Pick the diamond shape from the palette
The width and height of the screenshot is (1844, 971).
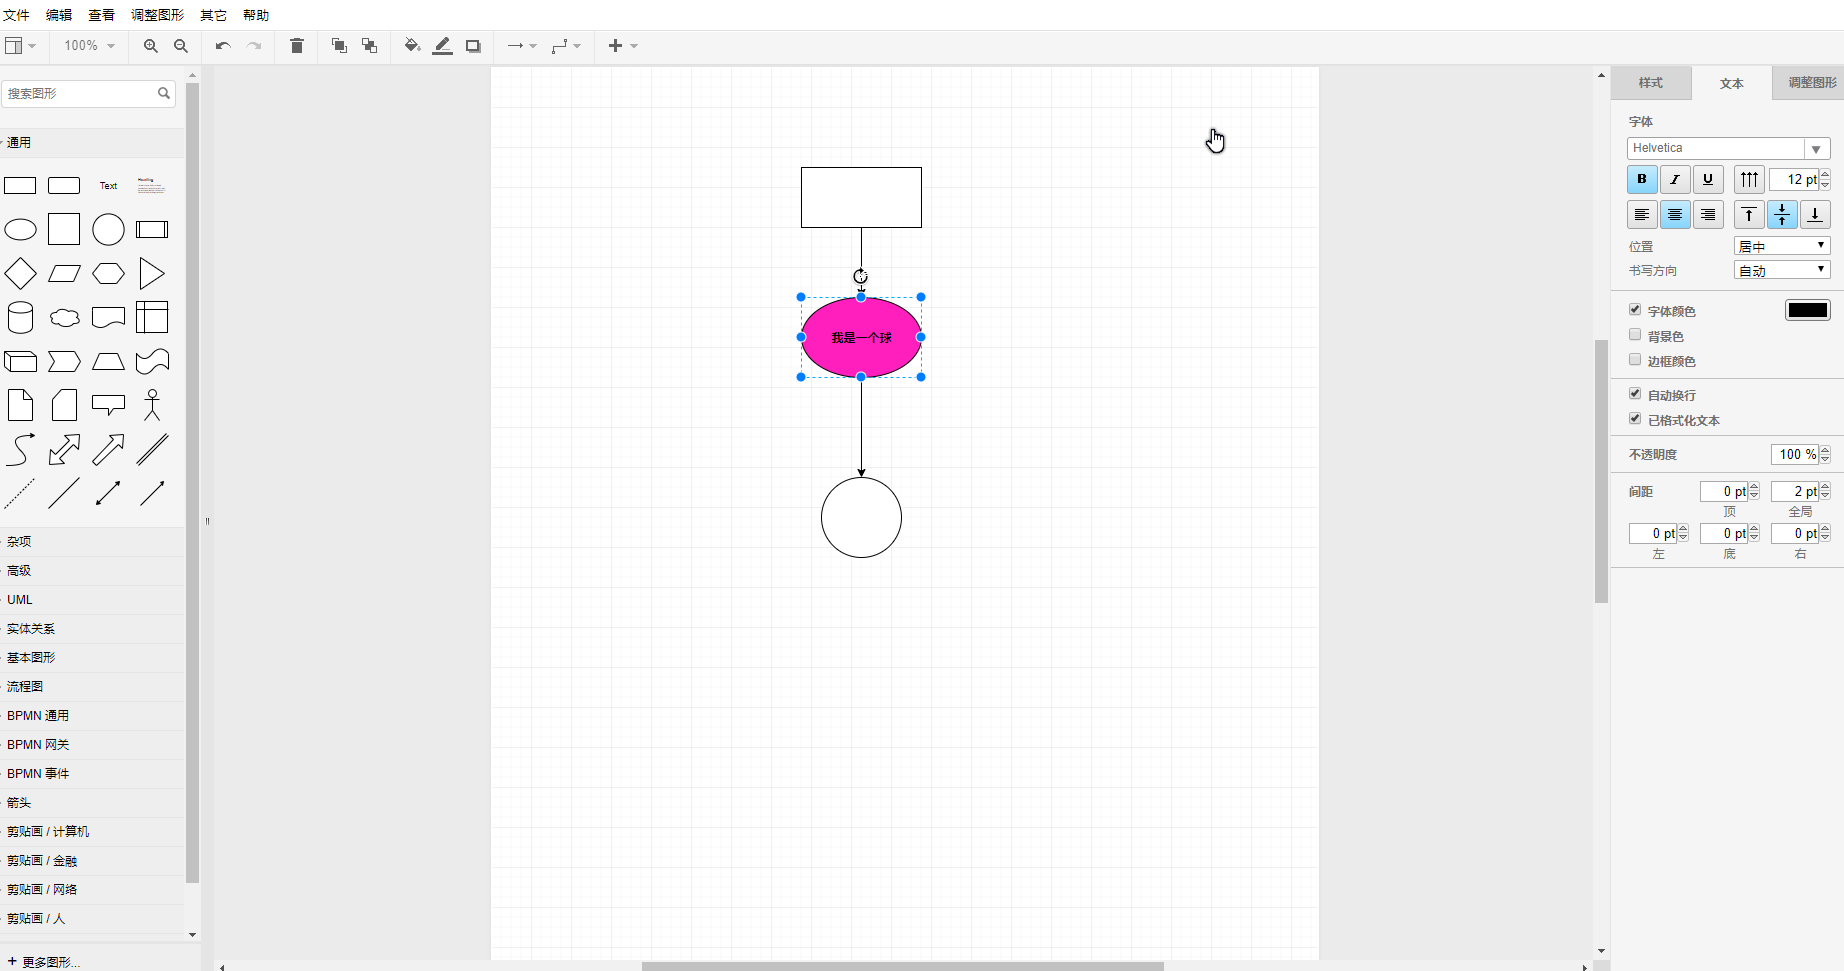[x=20, y=273]
